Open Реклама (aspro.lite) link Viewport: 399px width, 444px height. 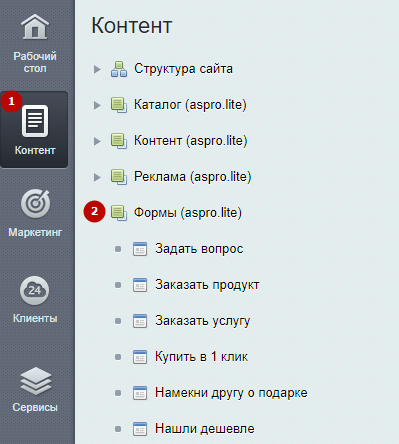pos(193,177)
